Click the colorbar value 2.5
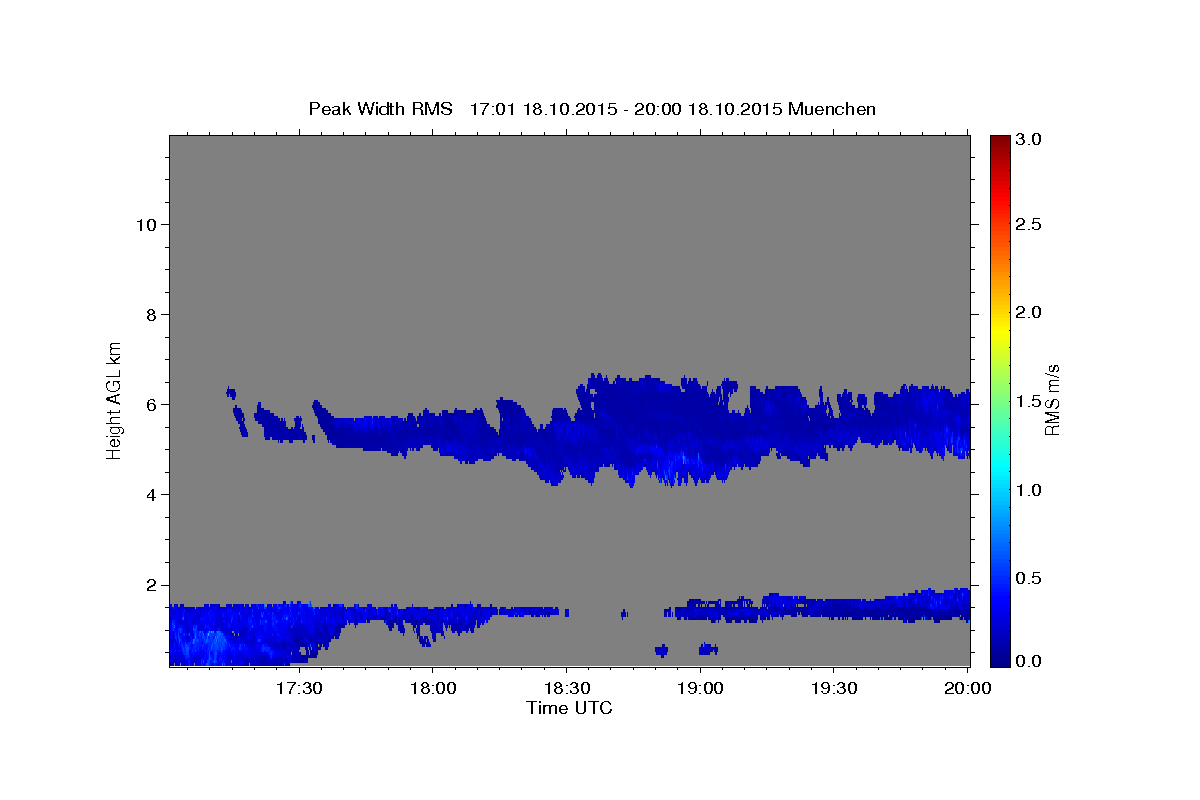Image resolution: width=1200 pixels, height=800 pixels. click(x=1029, y=224)
